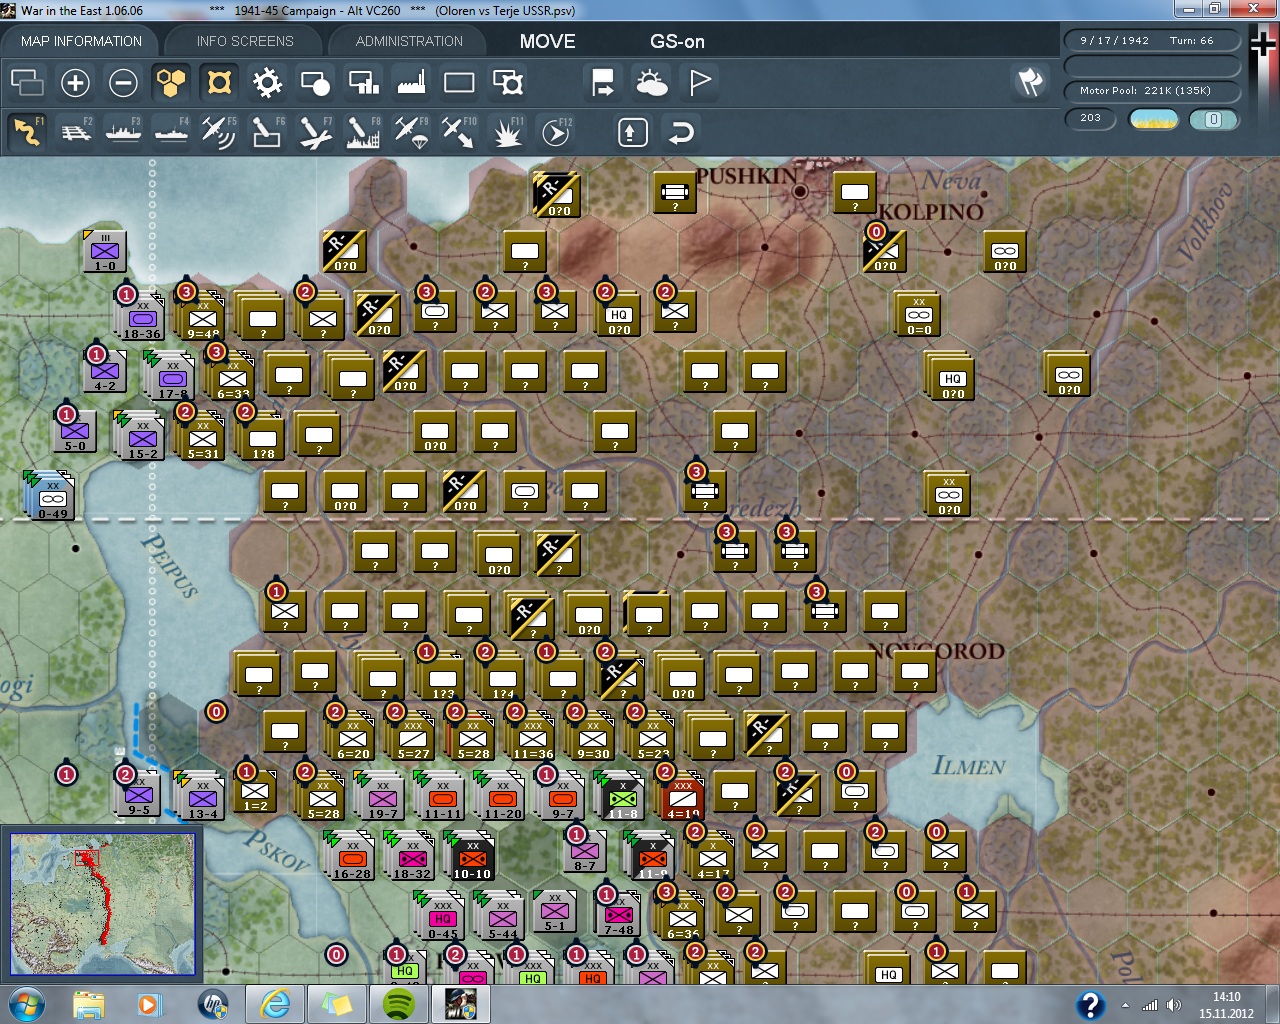Open Internet Explorer from the taskbar
Screen dimensions: 1280x1024
click(275, 1004)
